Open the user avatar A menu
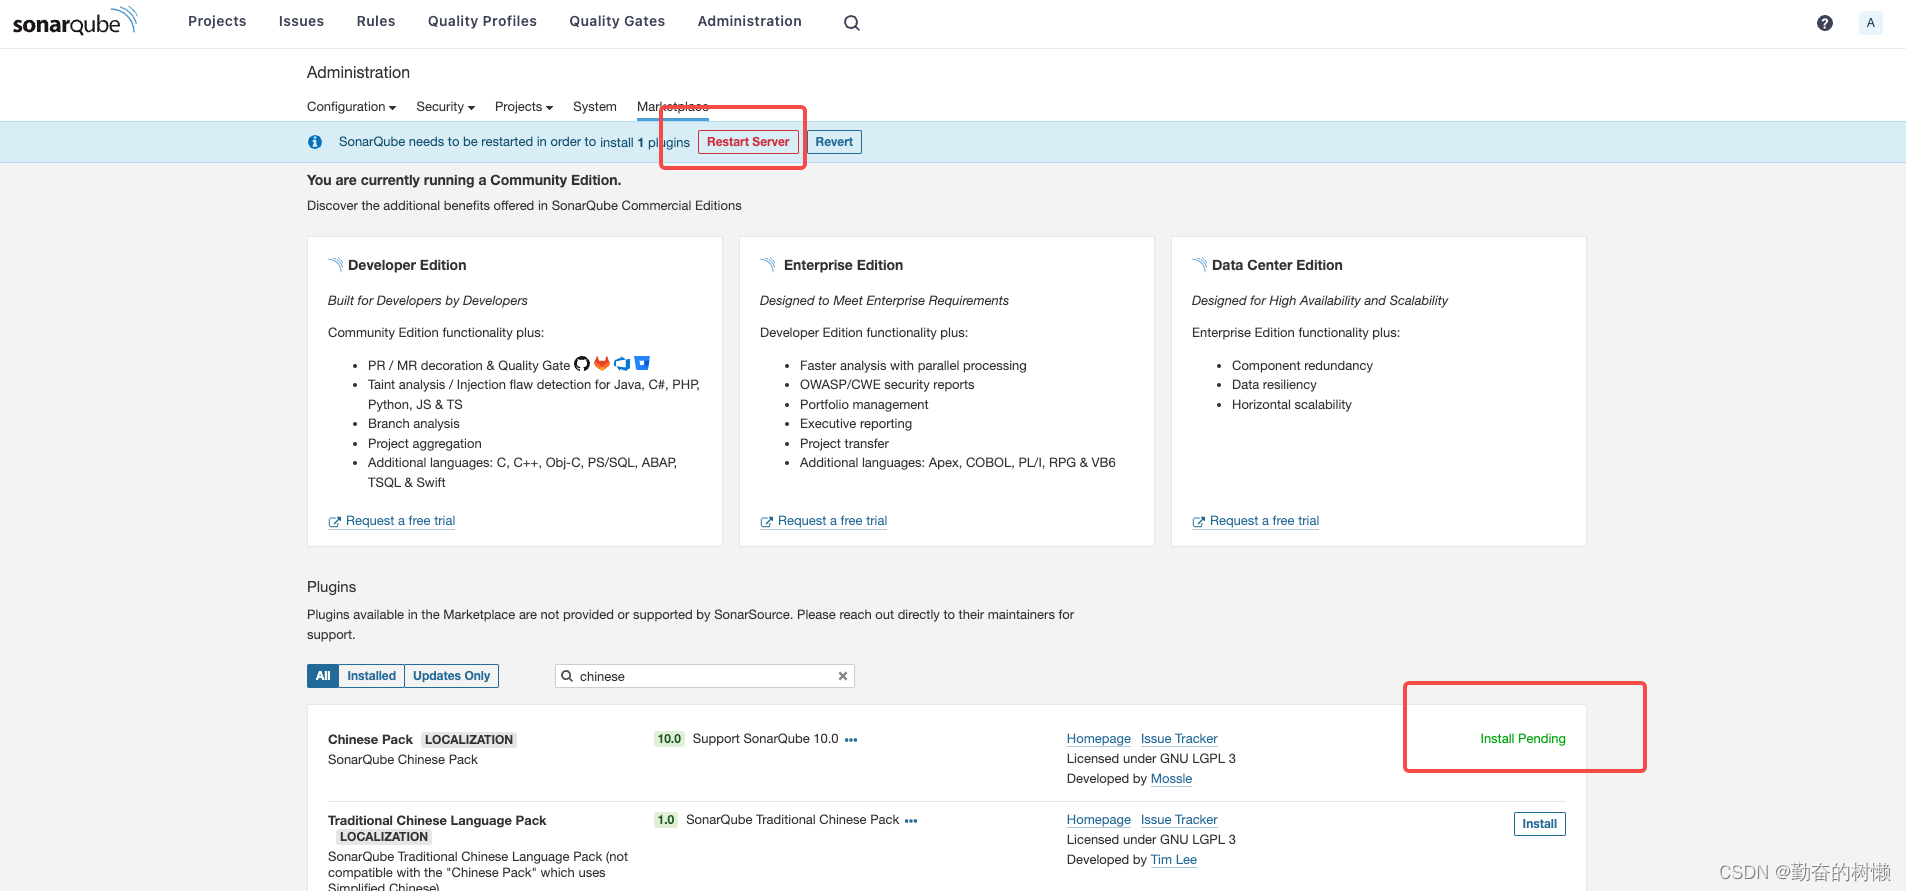The image size is (1906, 891). (1871, 22)
